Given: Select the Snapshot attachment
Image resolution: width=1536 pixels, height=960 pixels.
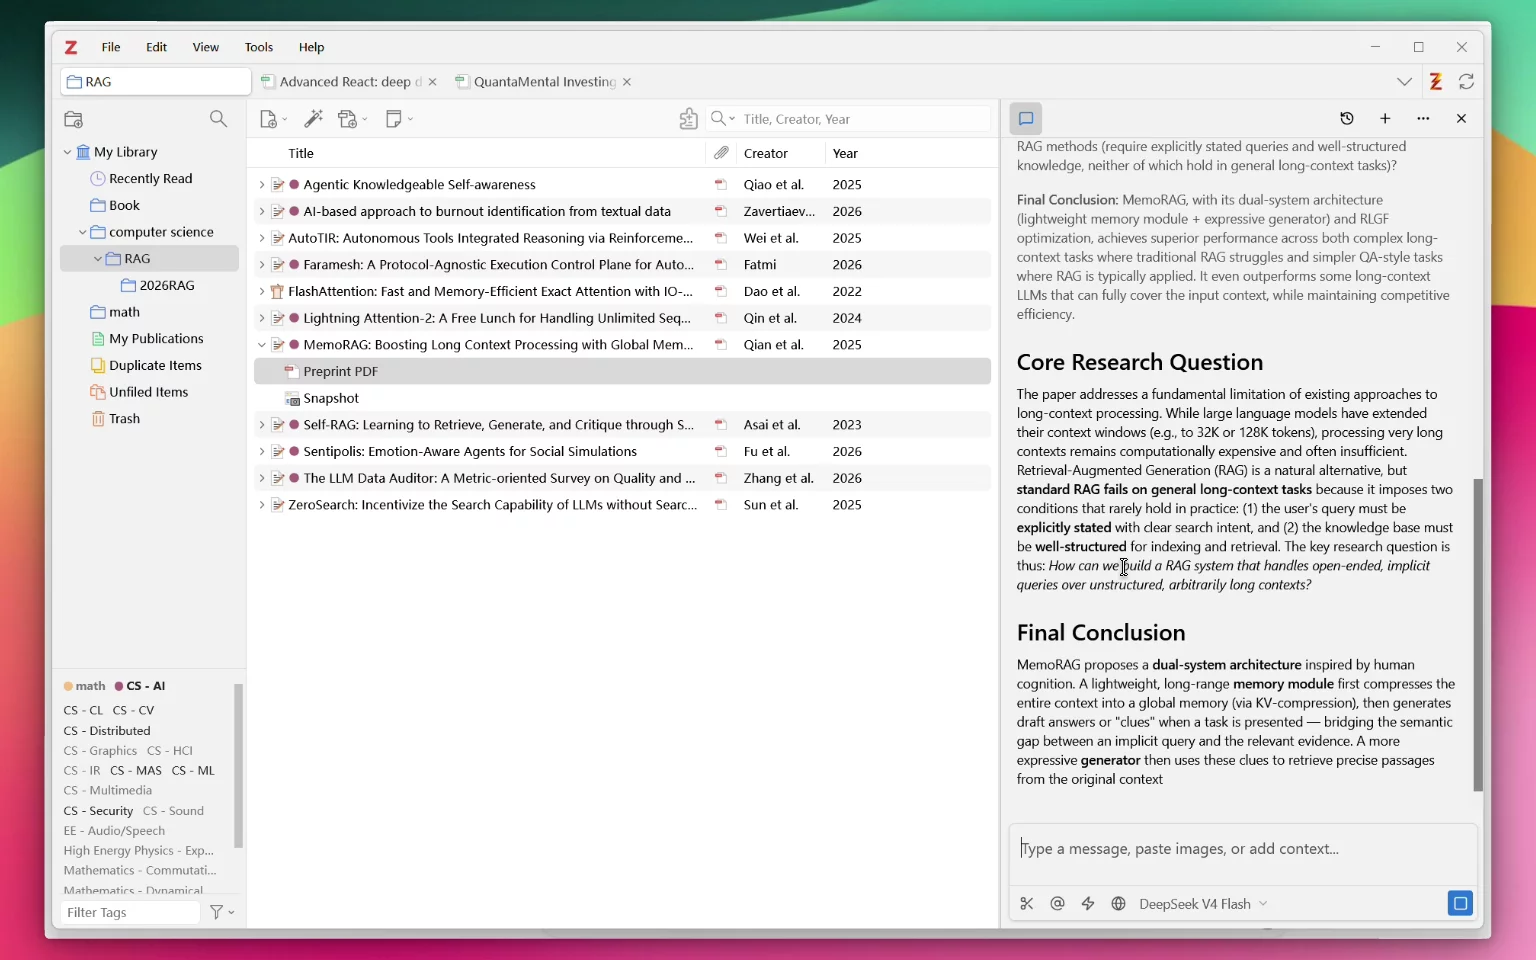Looking at the screenshot, I should [x=622, y=398].
